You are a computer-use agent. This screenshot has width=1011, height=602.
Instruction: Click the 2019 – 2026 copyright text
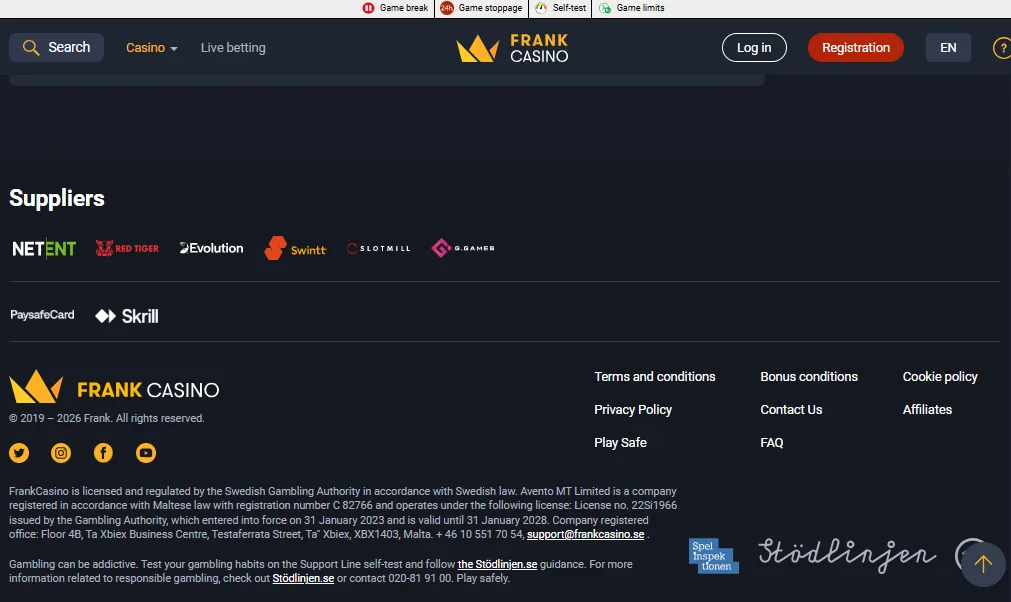106,418
